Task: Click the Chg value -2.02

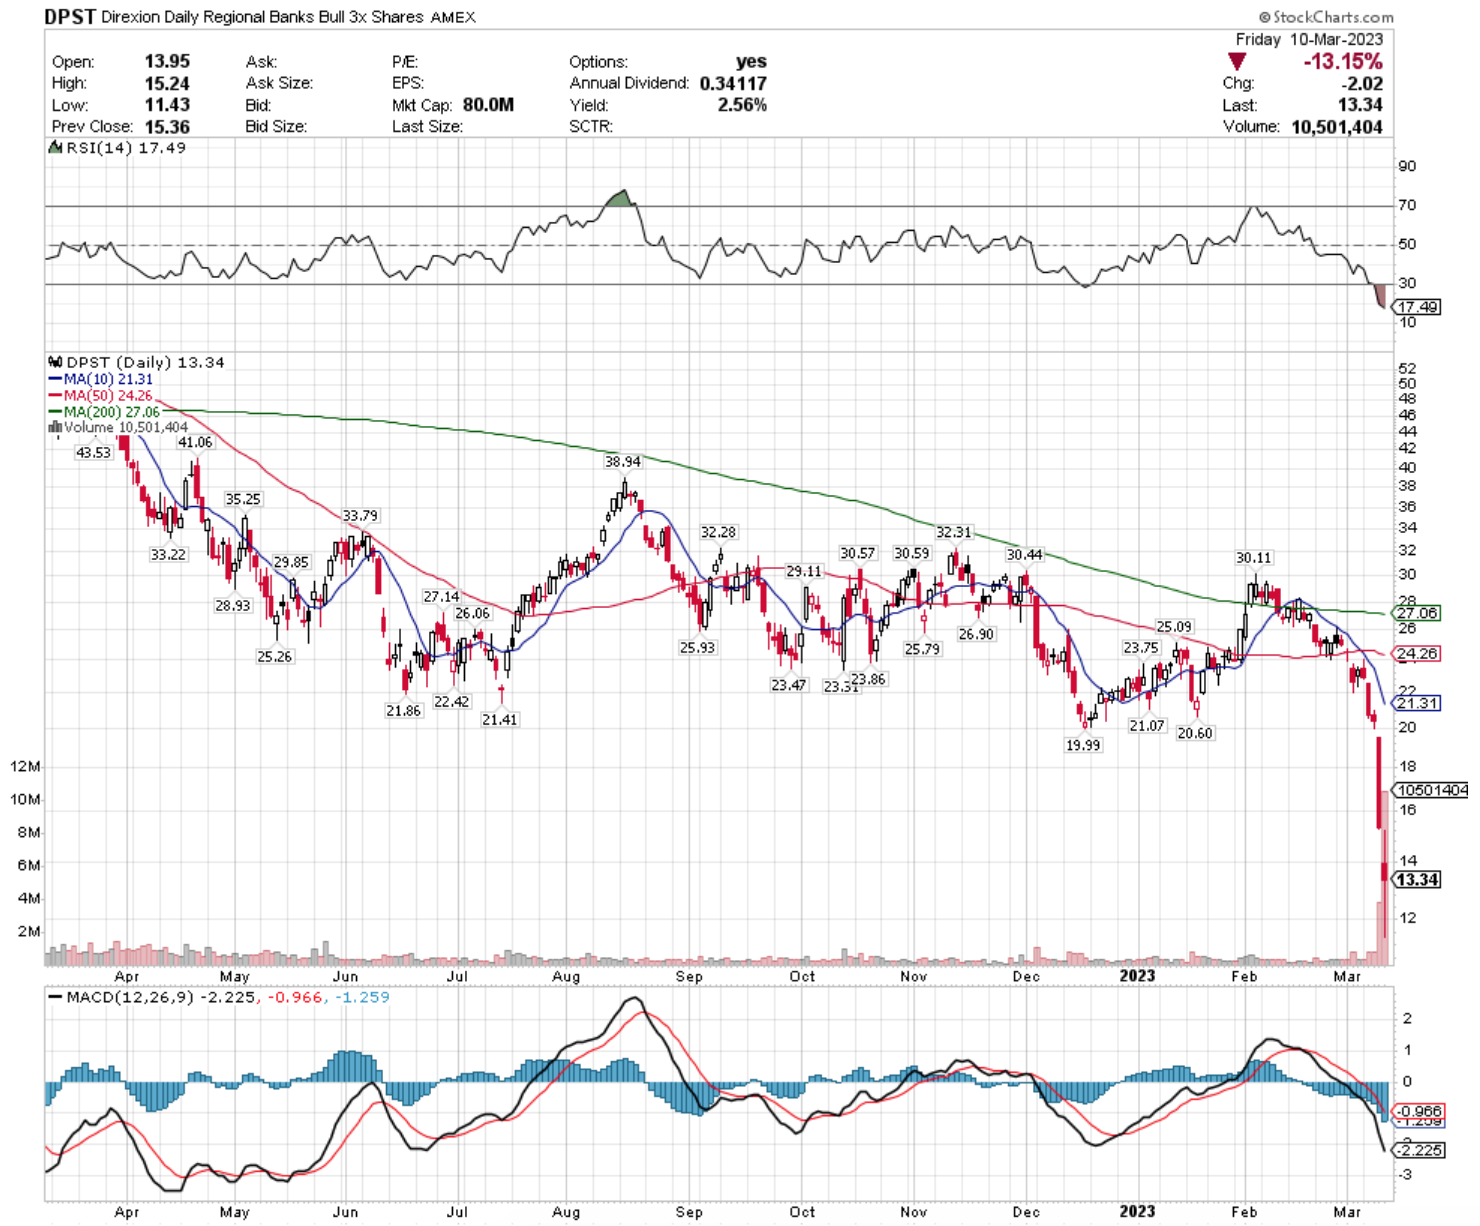Action: tap(1363, 83)
